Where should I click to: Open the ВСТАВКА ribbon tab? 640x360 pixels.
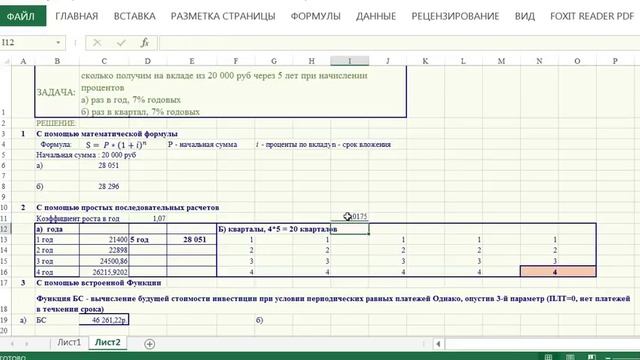(x=134, y=16)
